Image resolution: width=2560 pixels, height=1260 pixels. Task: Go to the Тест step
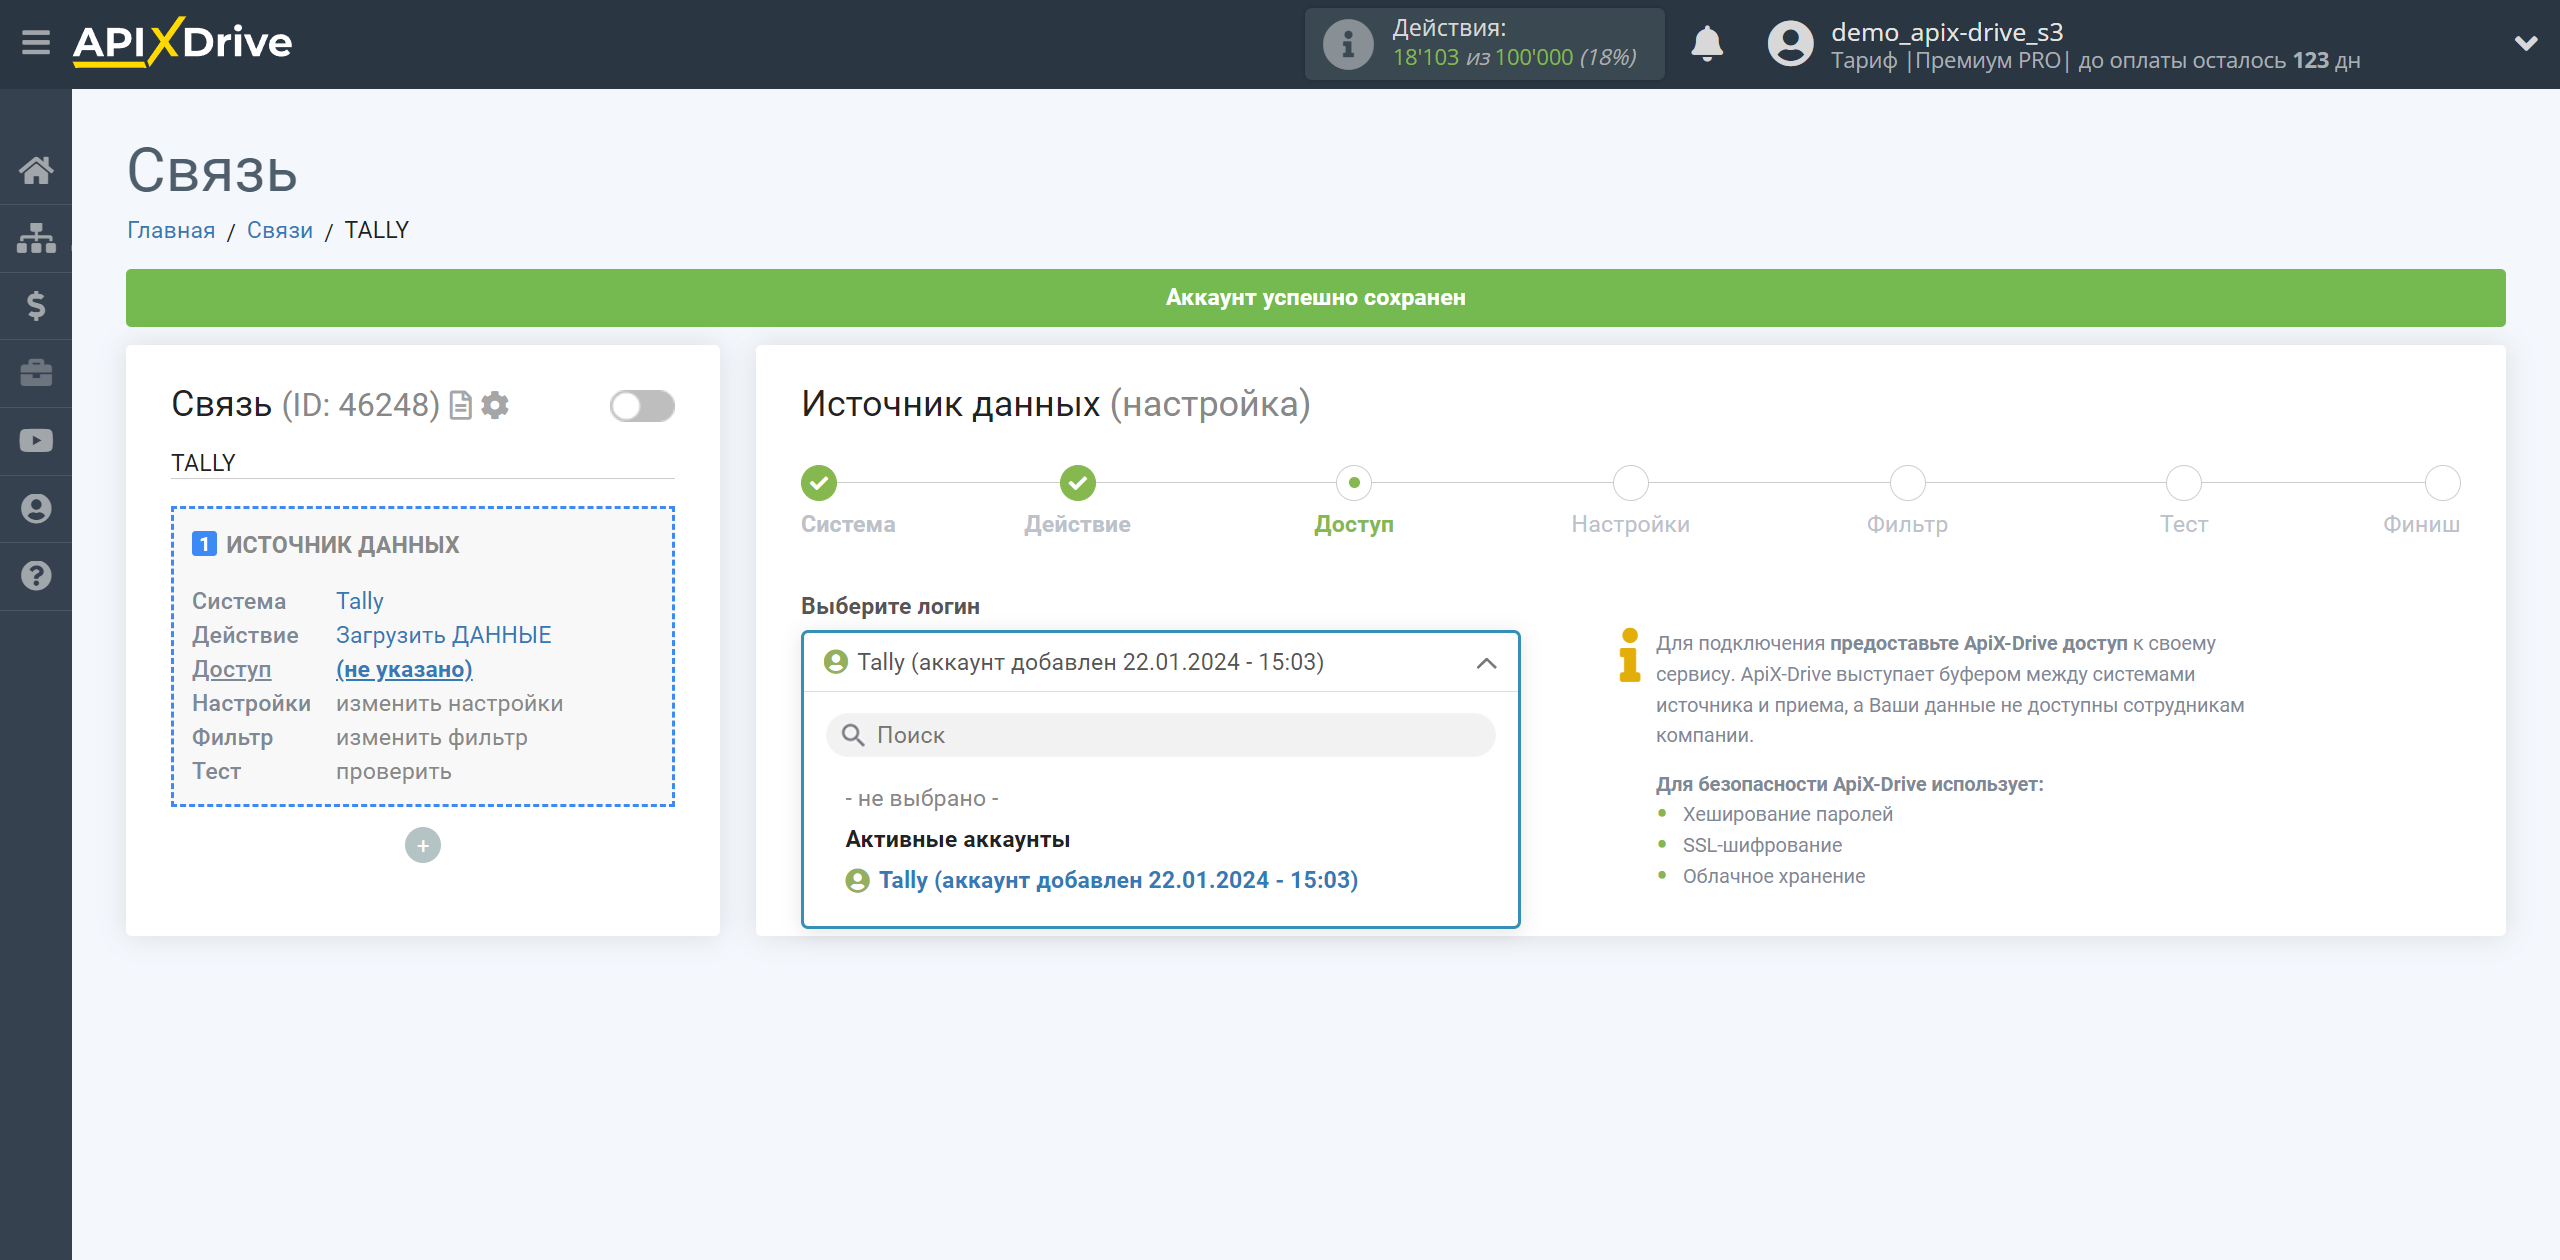pos(2184,484)
